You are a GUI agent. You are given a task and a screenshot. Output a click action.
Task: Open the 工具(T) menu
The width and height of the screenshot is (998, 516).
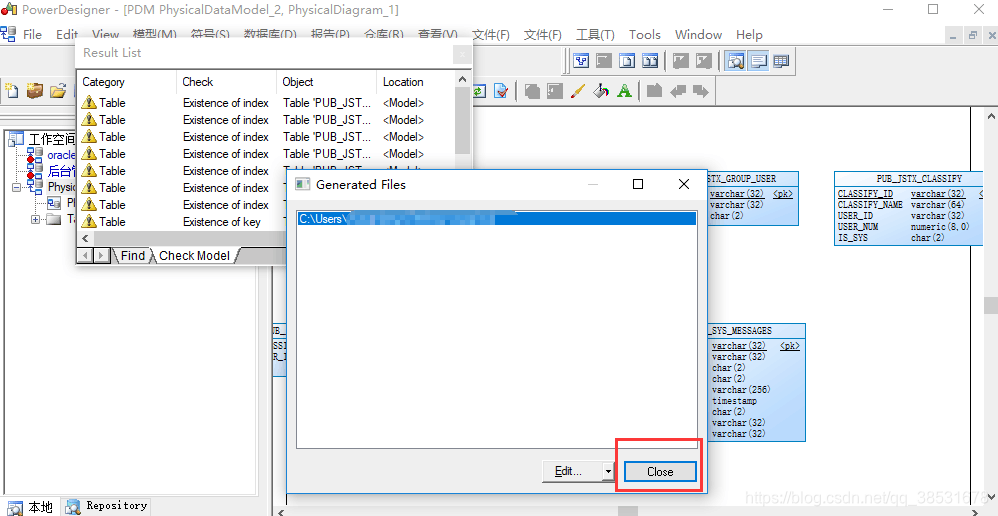595,34
